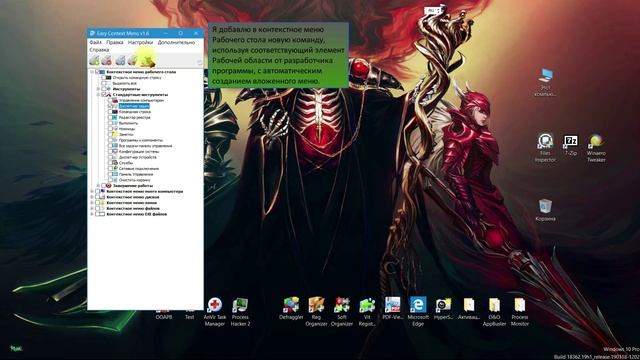This screenshot has height=360, width=640.
Task: Tick the Управление компьютером checkbox
Action: pyautogui.click(x=110, y=100)
